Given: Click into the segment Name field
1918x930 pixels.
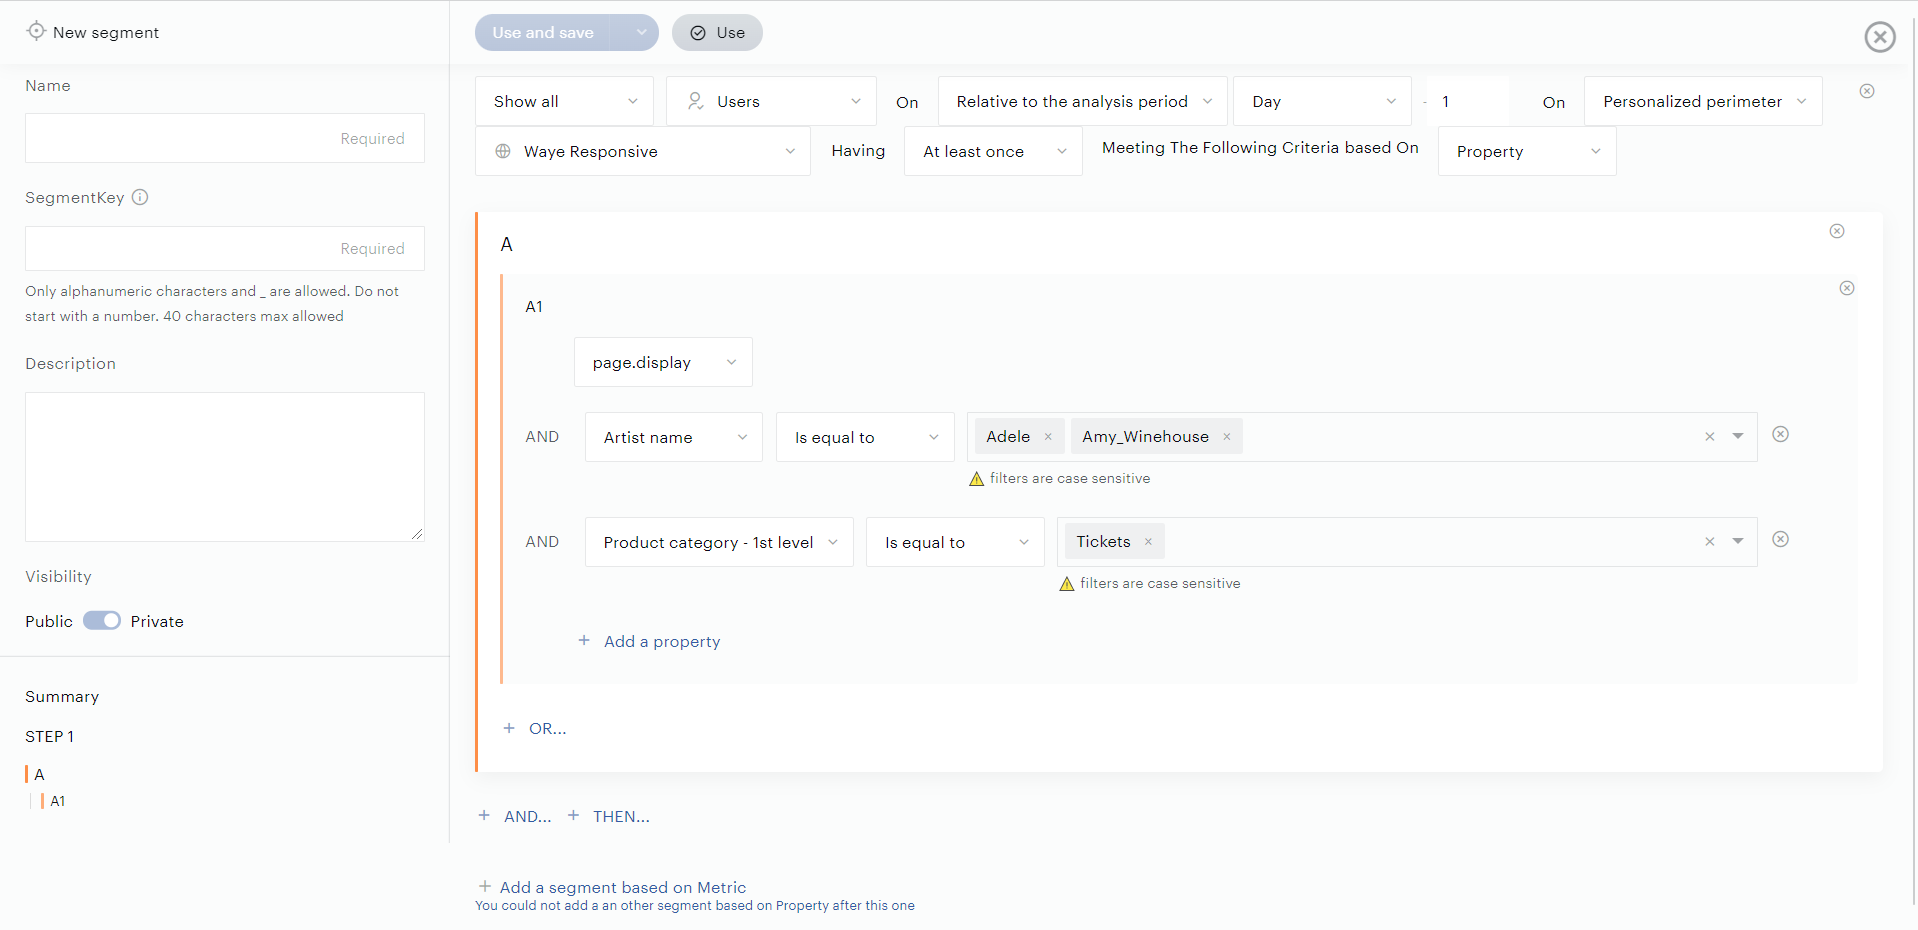Looking at the screenshot, I should 224,138.
